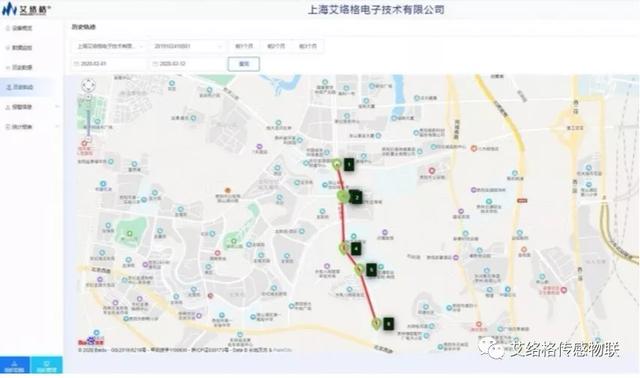Click track marker labeled 2 on the route
640x378 pixels.
[356, 198]
